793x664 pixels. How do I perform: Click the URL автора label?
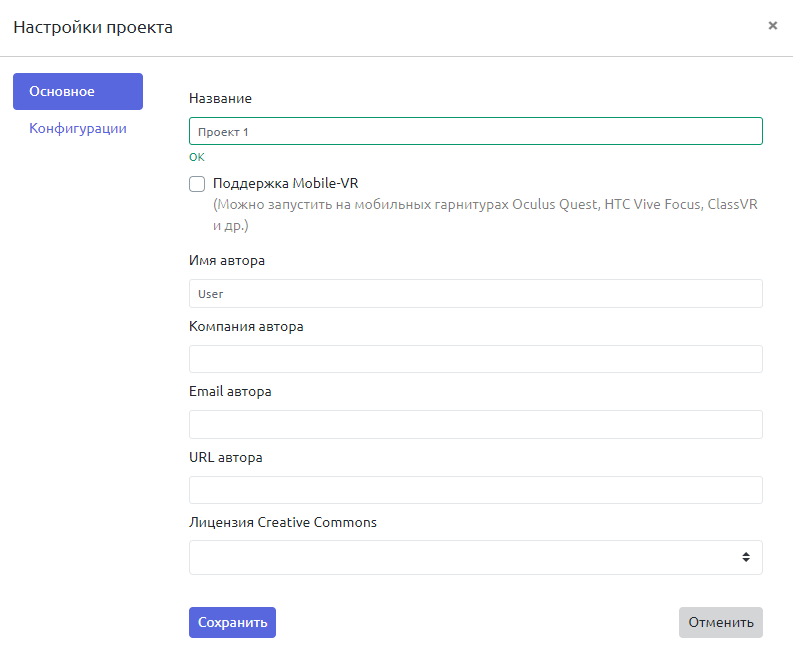pyautogui.click(x=226, y=457)
